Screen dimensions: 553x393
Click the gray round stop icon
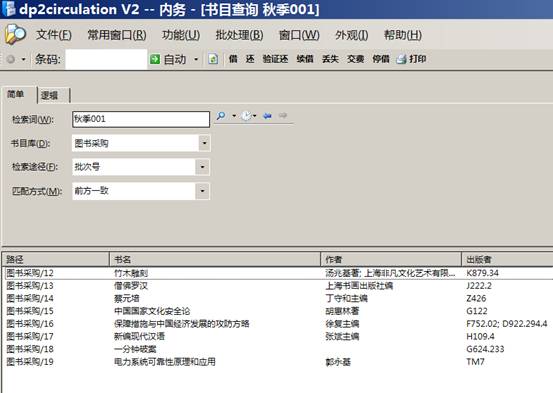pos(11,59)
